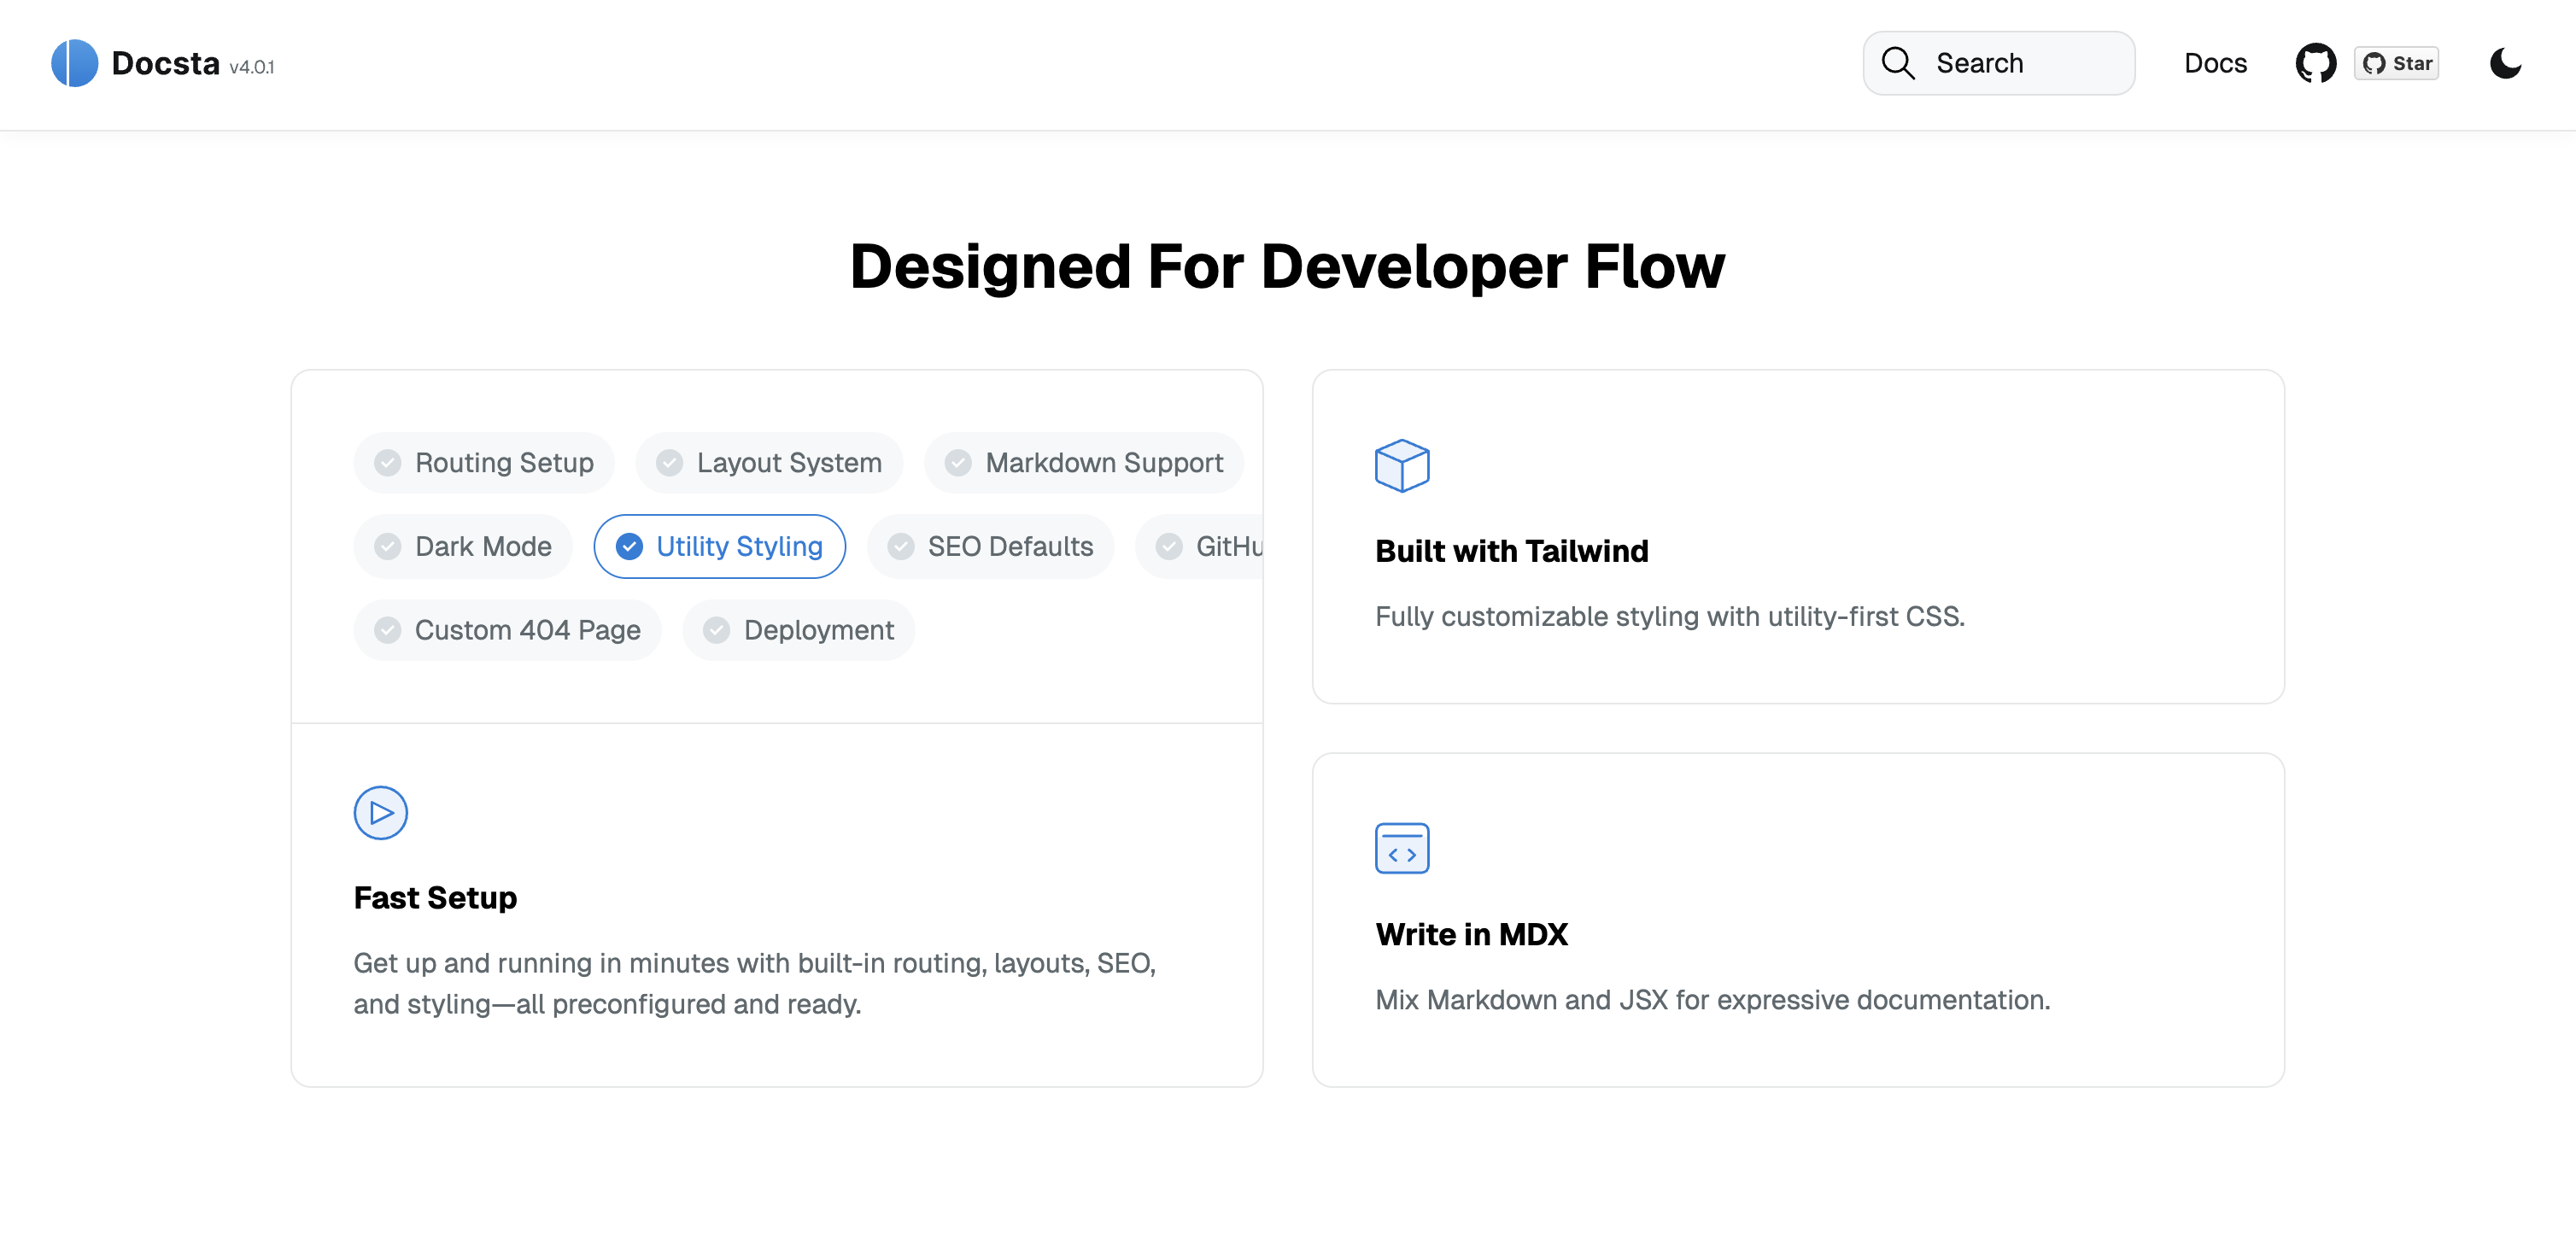Click the v4.0.1 version label
This screenshot has width=2576, height=1245.
click(252, 67)
